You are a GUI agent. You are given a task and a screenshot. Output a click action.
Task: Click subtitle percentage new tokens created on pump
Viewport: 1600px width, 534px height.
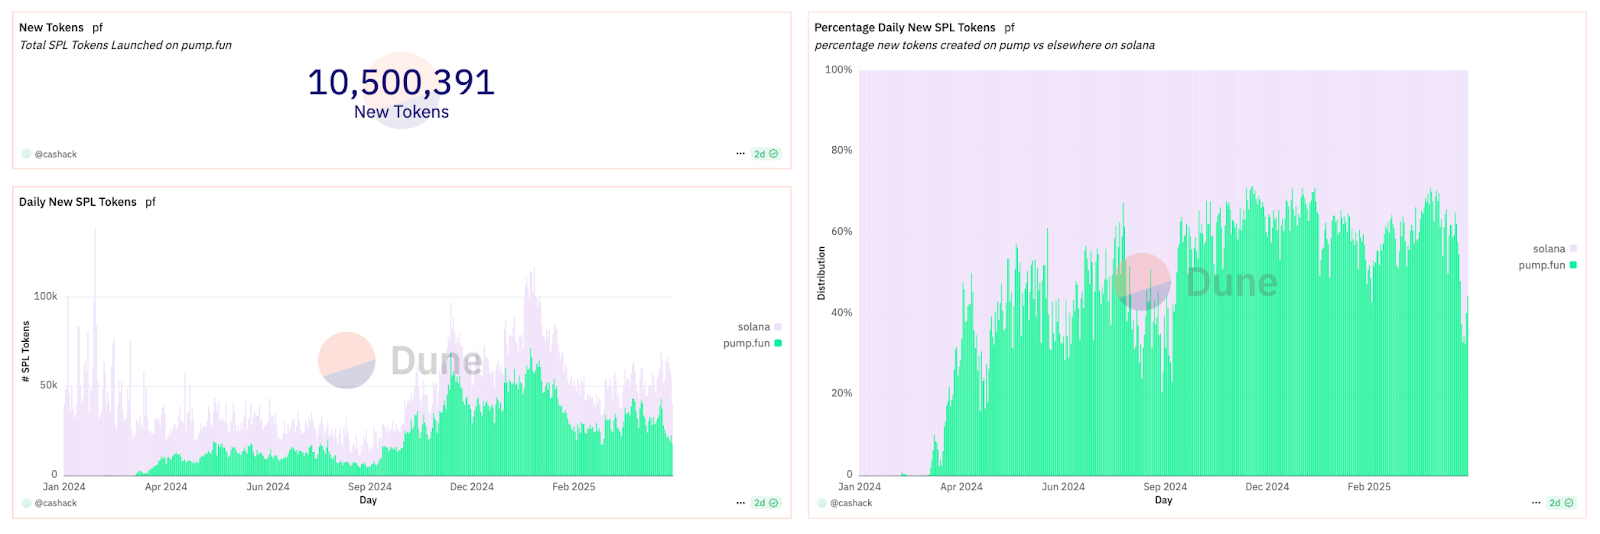(x=985, y=45)
